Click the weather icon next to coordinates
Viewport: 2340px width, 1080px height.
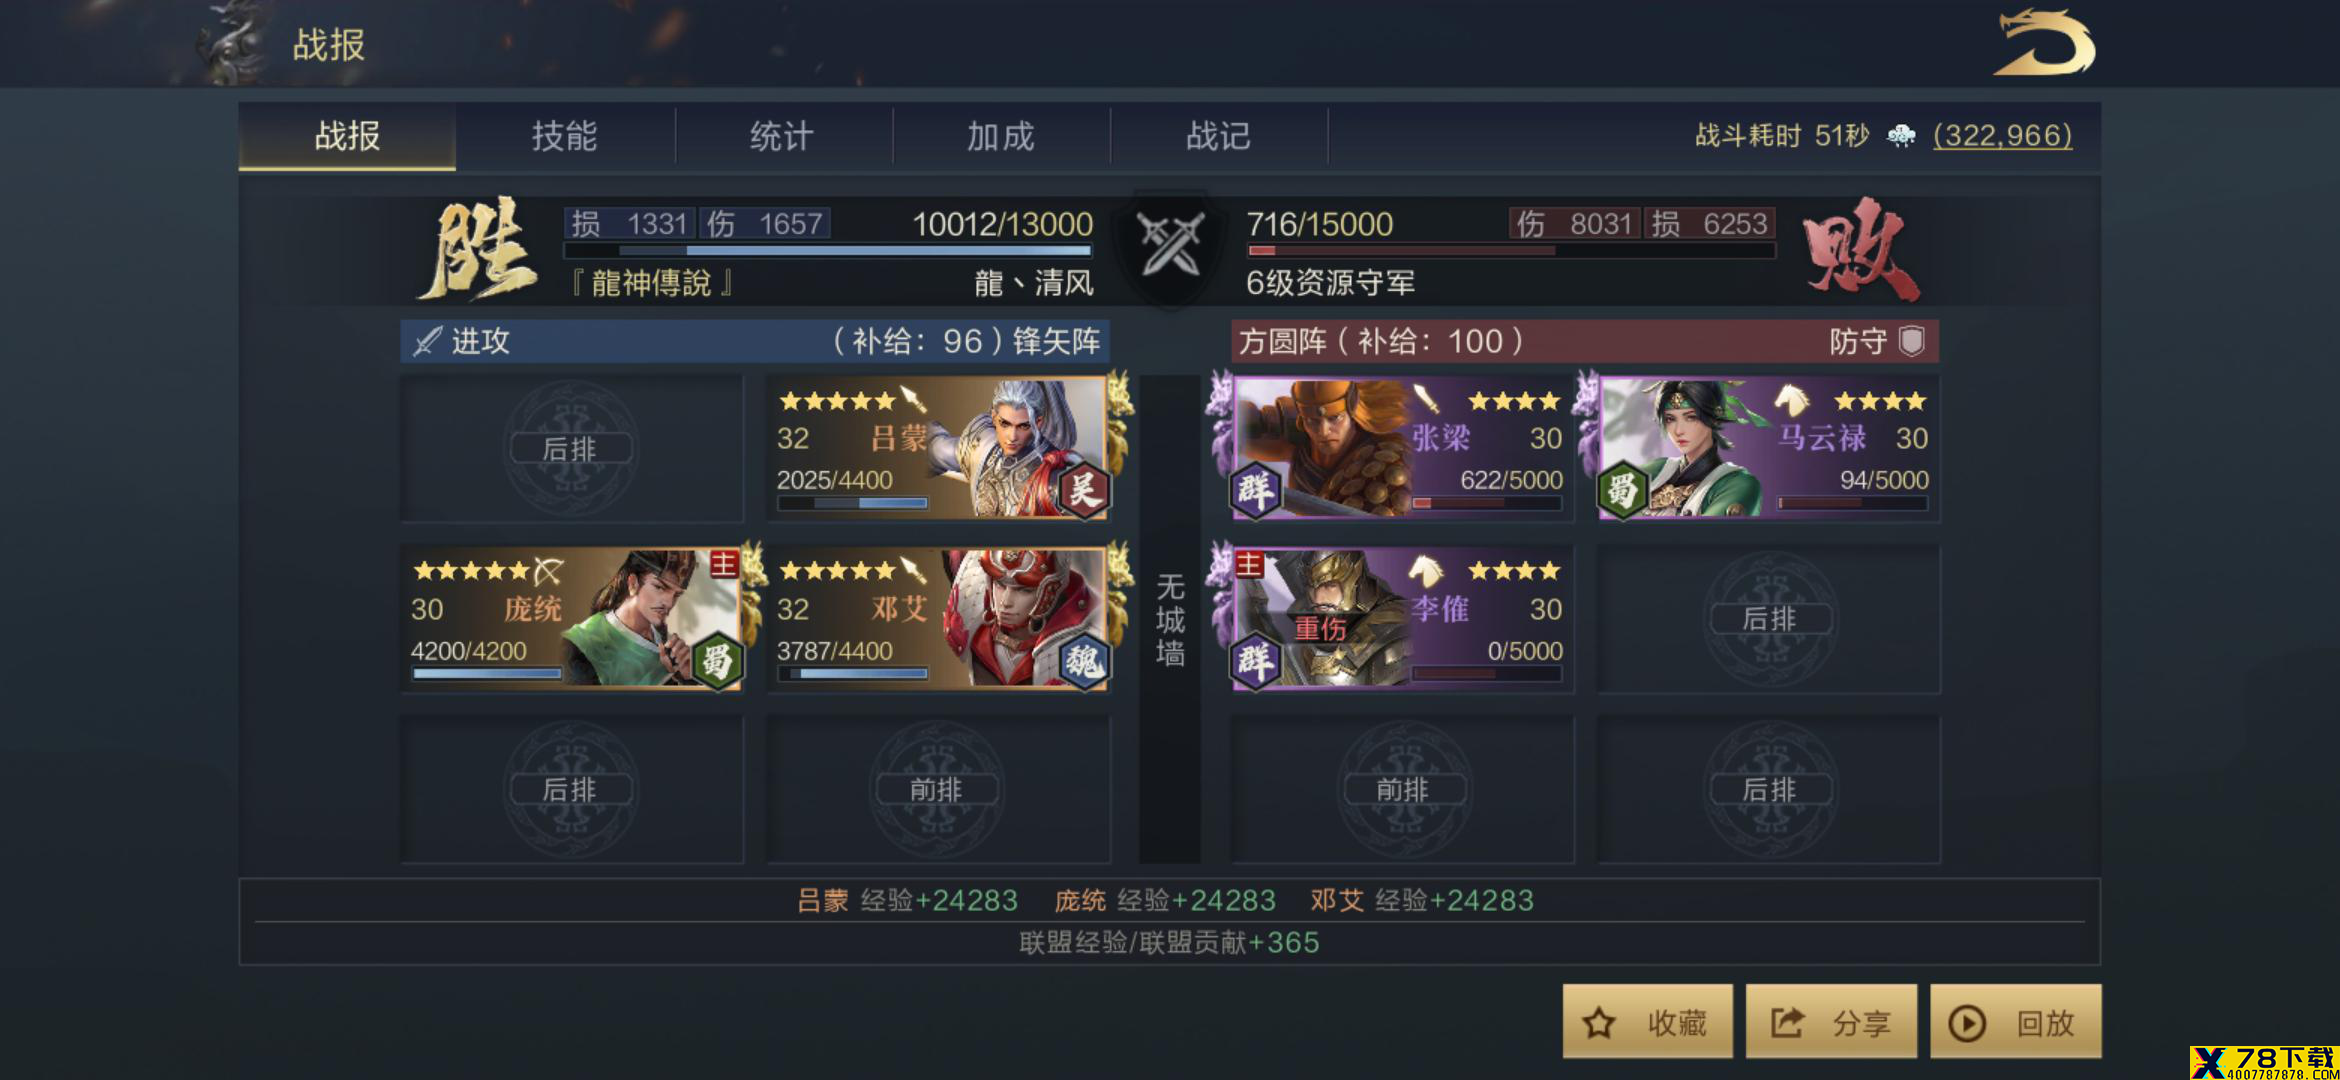(x=1901, y=135)
